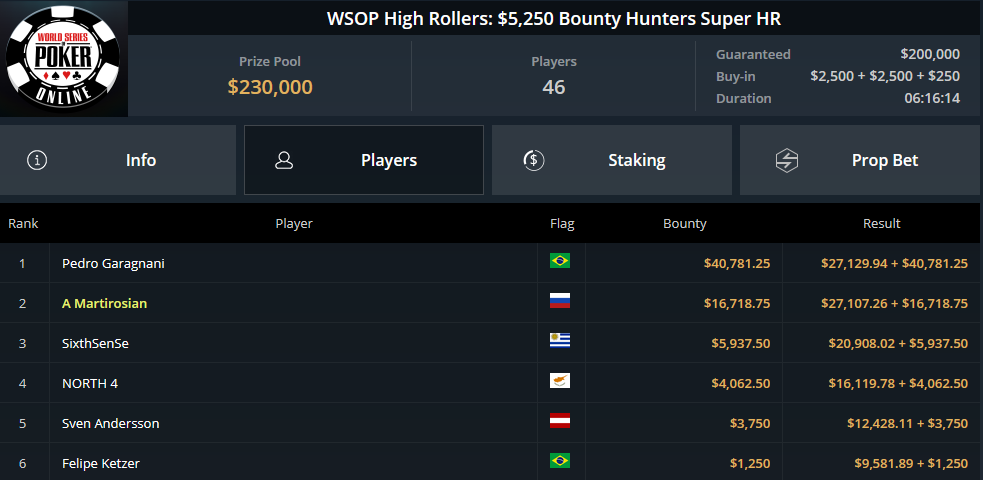This screenshot has height=480, width=983.
Task: Switch to the Staking tab
Action: coord(612,160)
